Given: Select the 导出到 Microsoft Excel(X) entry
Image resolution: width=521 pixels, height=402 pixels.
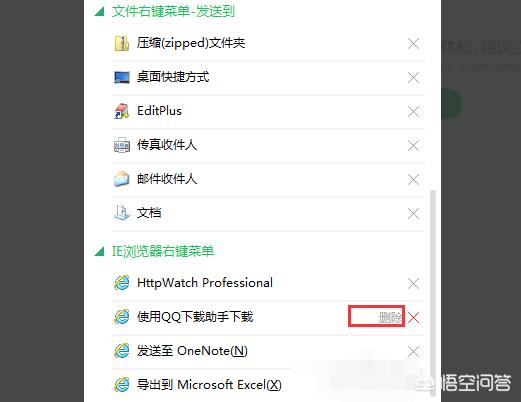Looking at the screenshot, I should tap(209, 385).
